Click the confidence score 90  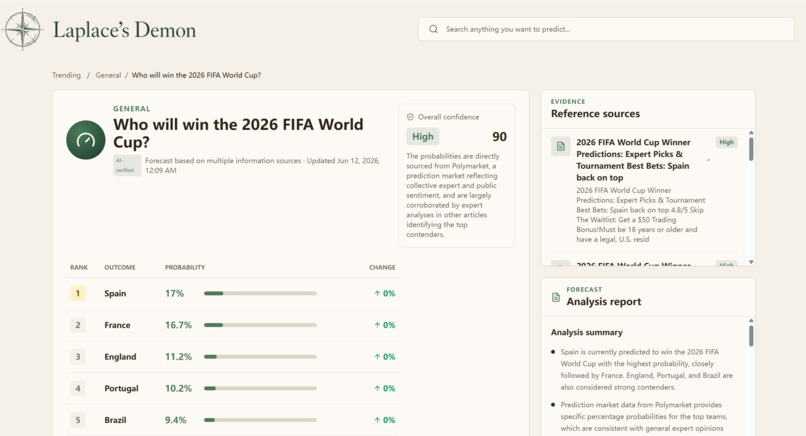[x=499, y=137]
